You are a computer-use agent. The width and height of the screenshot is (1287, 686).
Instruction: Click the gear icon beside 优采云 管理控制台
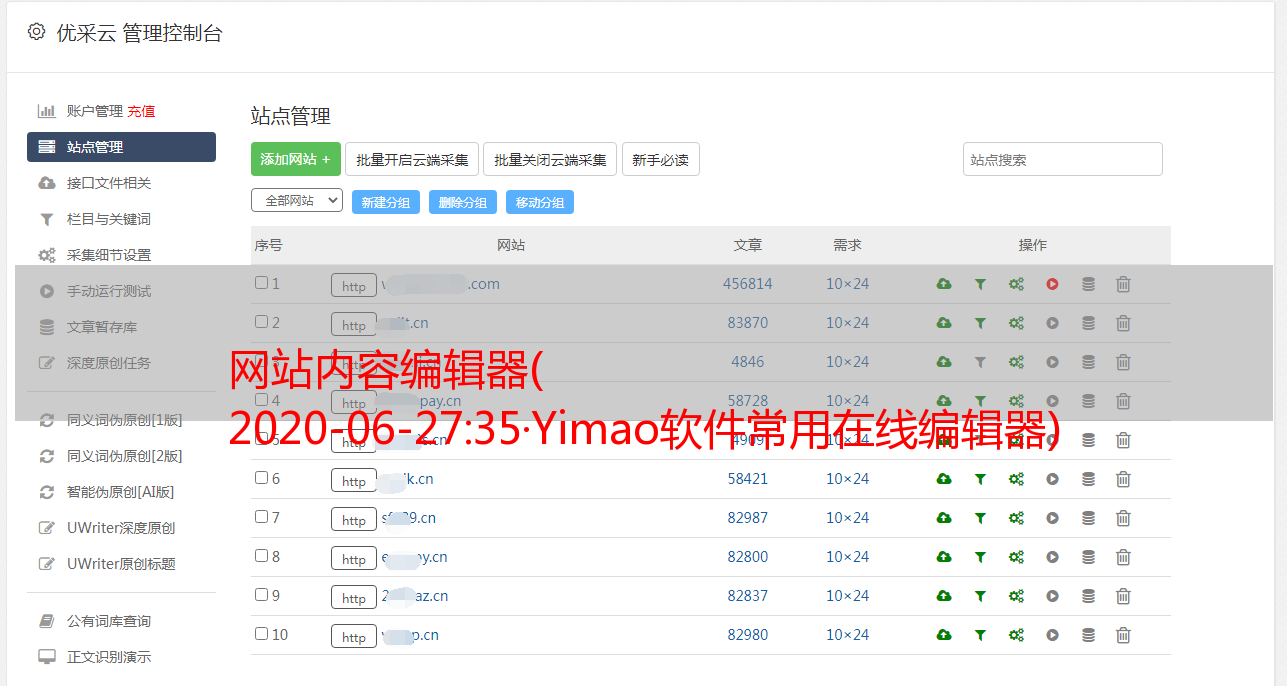[x=36, y=32]
